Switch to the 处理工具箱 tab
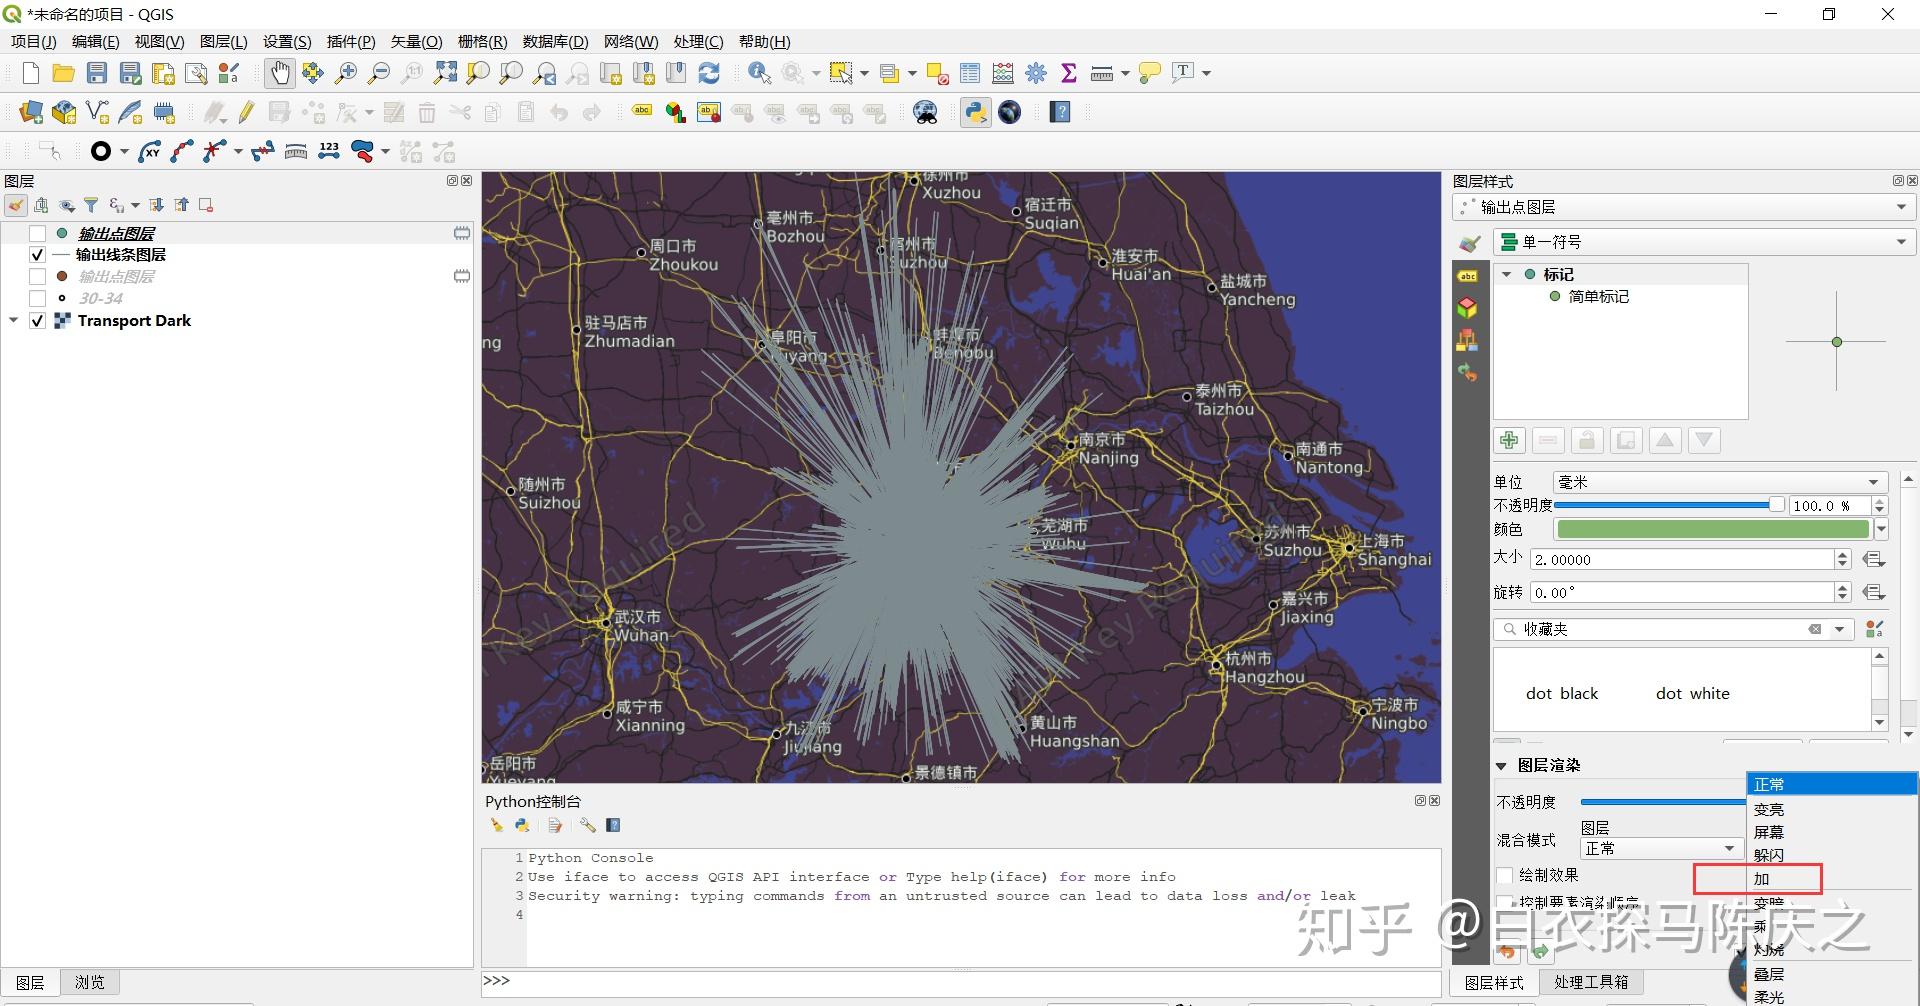Screen dimensions: 1920x1006 click(x=1591, y=982)
